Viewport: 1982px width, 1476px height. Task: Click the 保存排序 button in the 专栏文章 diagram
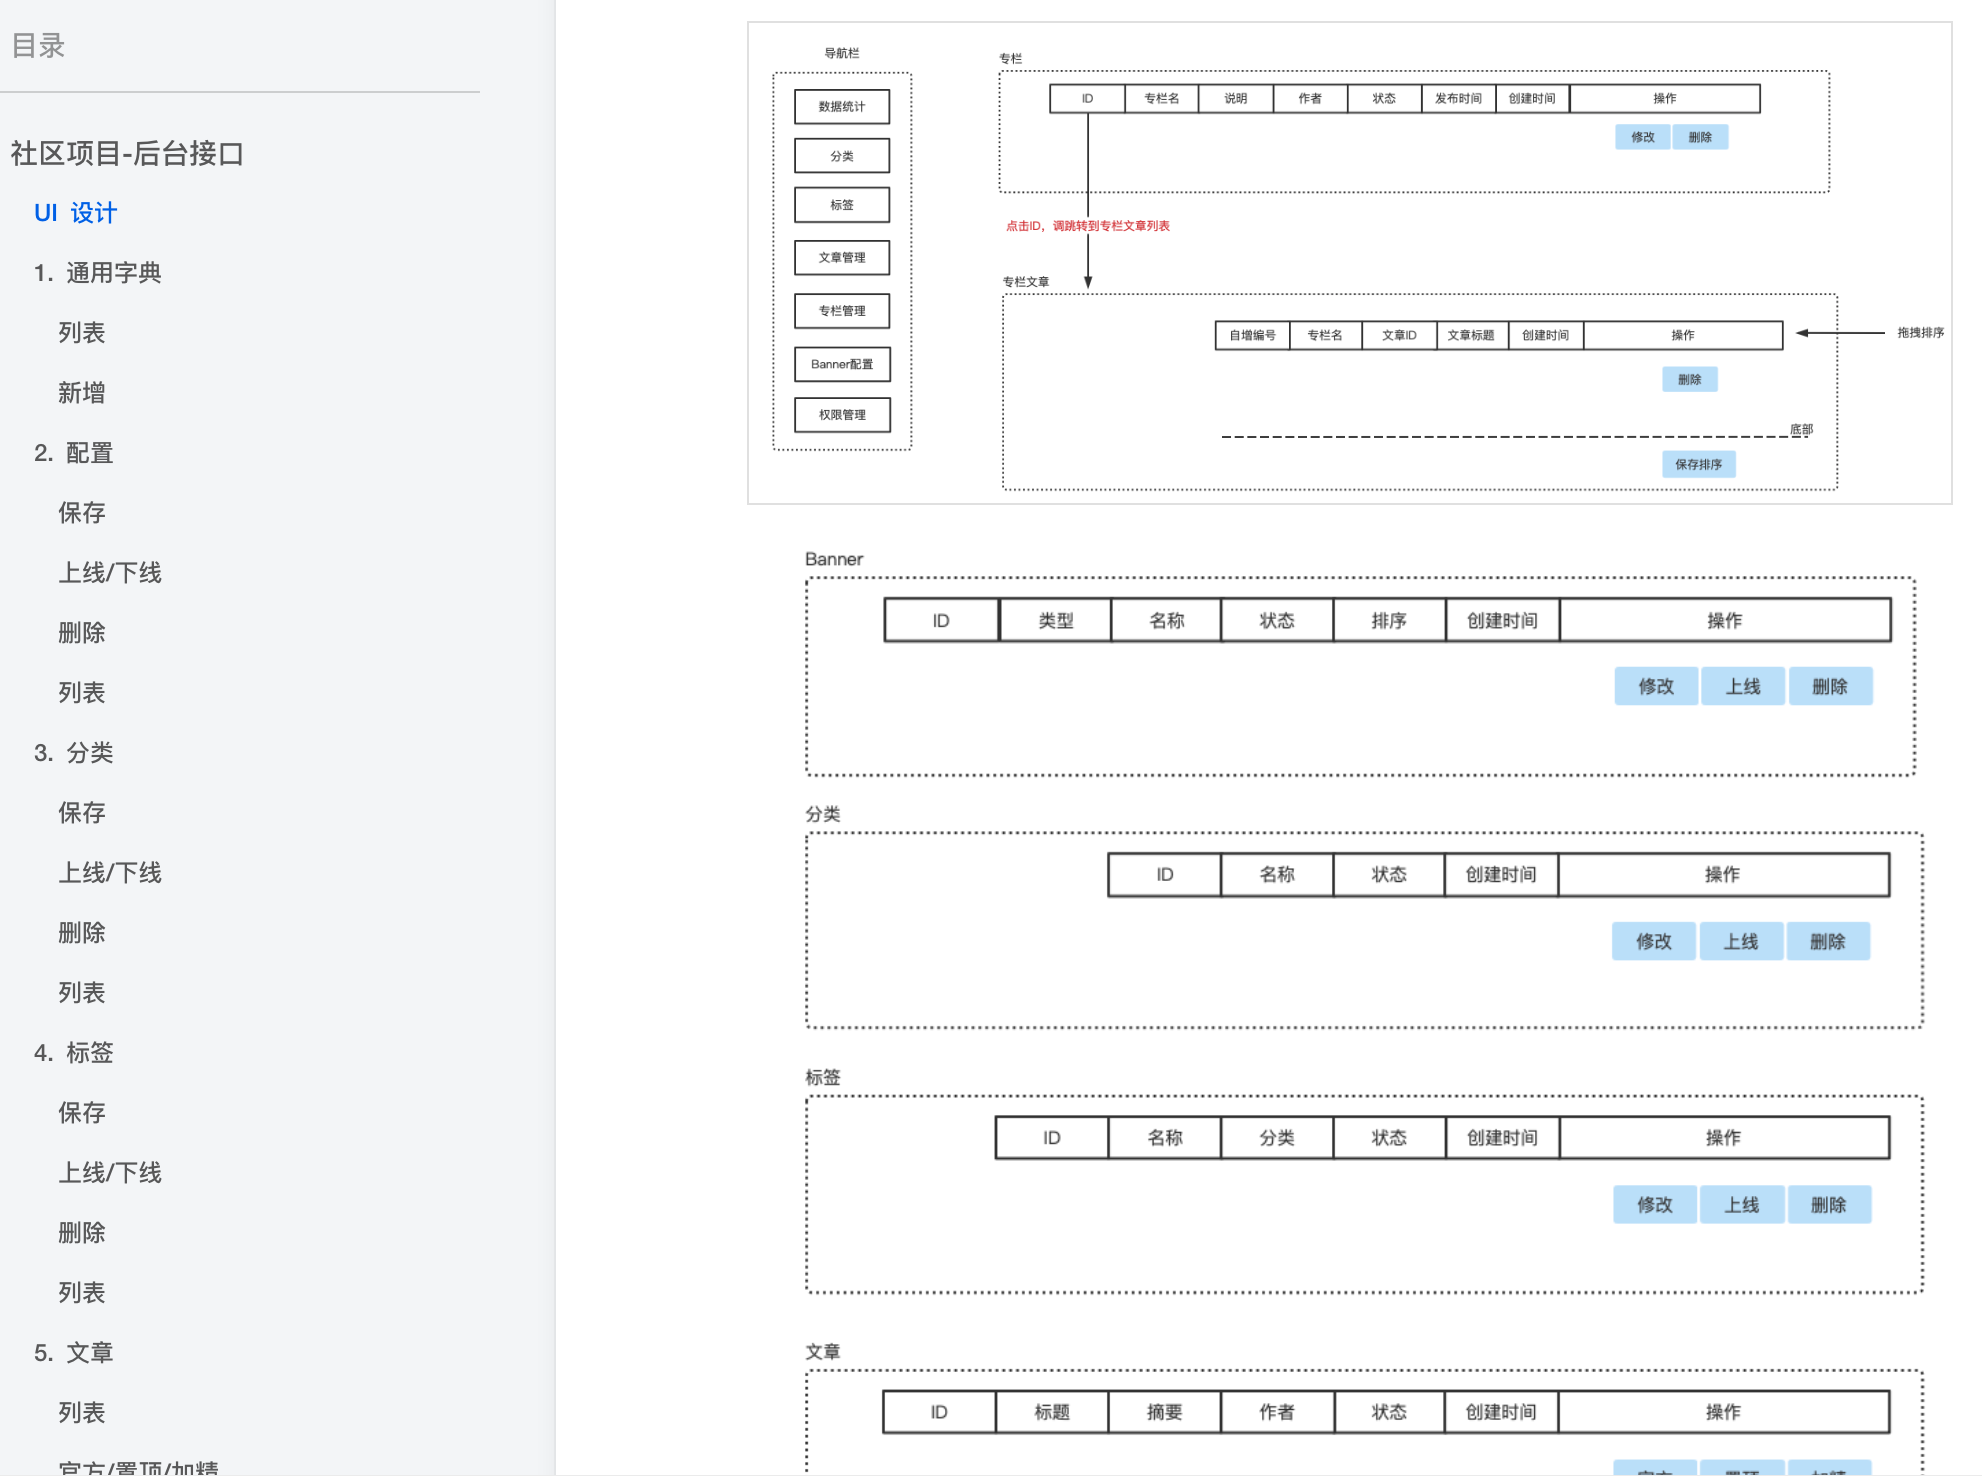click(1698, 464)
